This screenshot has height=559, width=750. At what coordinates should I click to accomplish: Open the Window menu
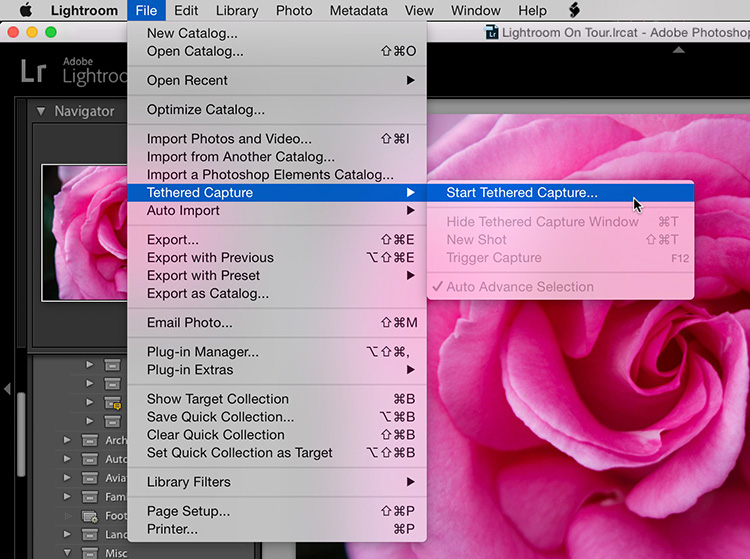(475, 10)
